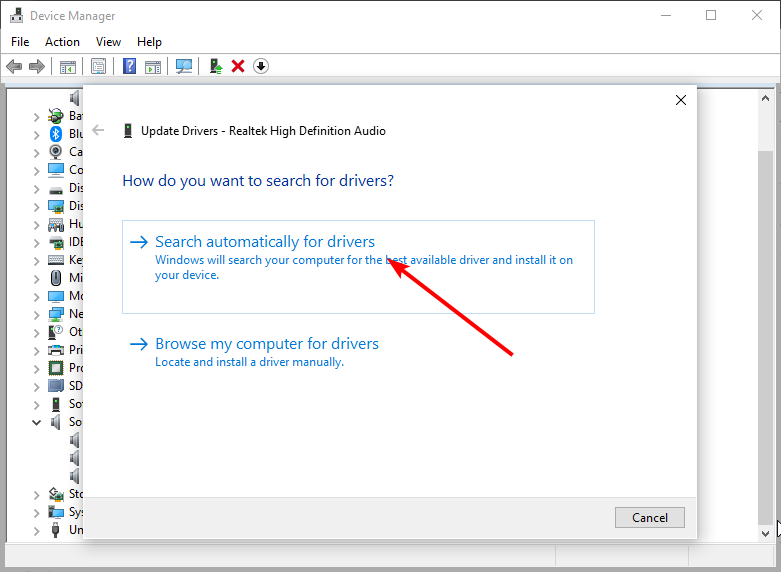The height and width of the screenshot is (572, 781).
Task: Click the Cancel button
Action: 650,518
